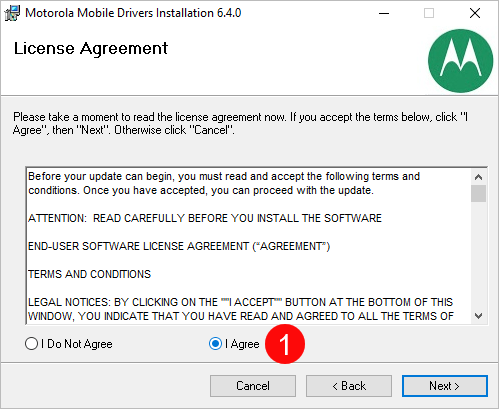499x409 pixels.
Task: Click the "END-USER SOFTWARE LICENSE AGREEMENT" line
Action: (x=179, y=246)
